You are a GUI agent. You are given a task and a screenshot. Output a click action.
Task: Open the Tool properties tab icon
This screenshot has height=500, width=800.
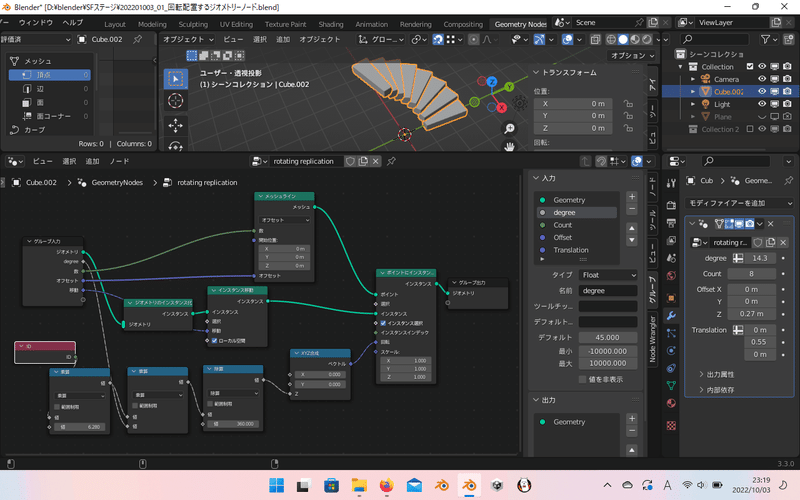pos(671,183)
